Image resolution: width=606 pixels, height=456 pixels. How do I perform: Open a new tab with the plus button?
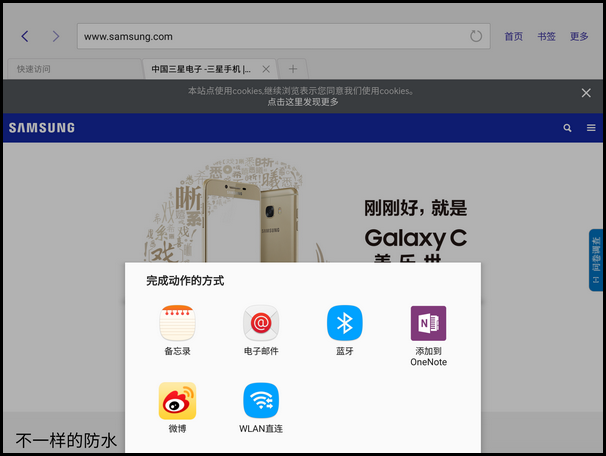[293, 69]
